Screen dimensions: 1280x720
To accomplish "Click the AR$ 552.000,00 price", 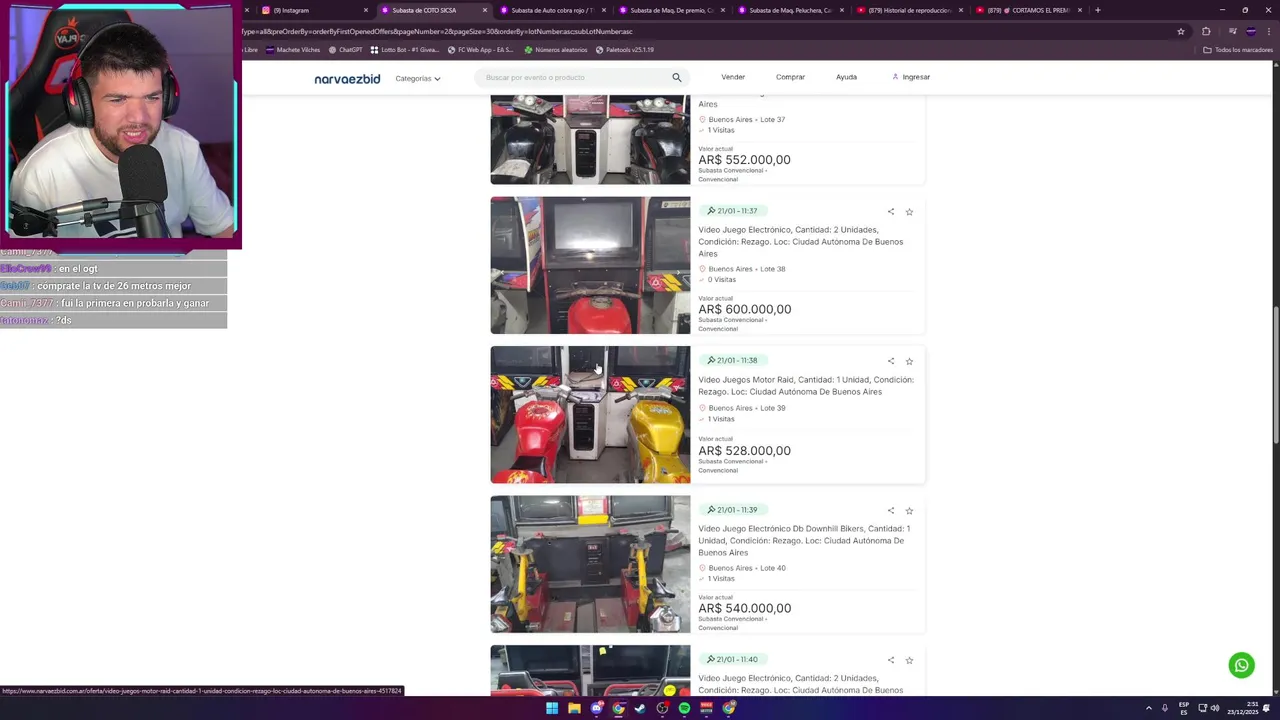I will click(x=744, y=160).
